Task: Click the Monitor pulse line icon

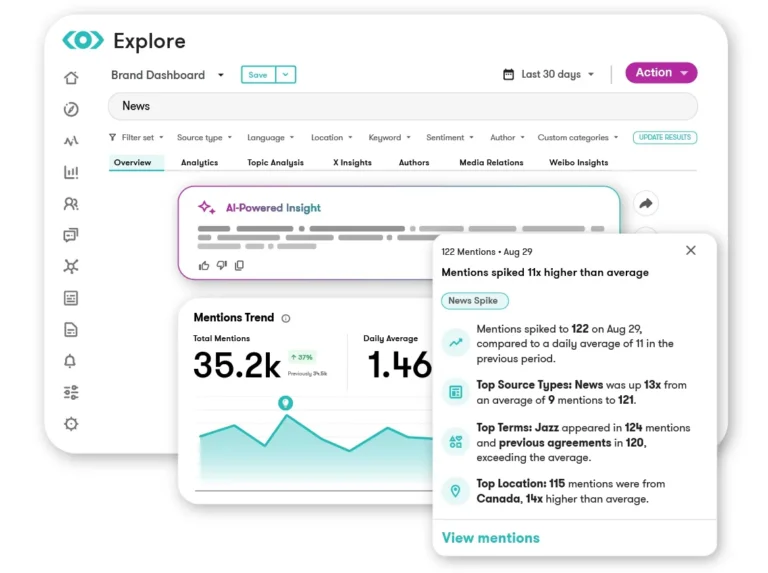Action: click(x=71, y=141)
